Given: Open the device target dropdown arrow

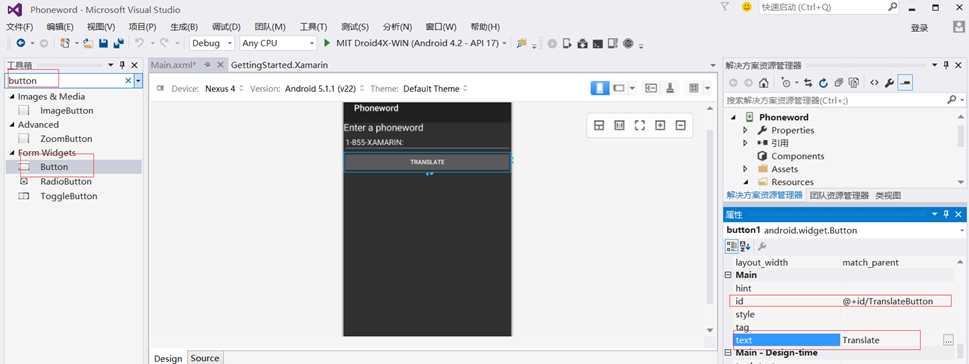Looking at the screenshot, I should pos(505,43).
